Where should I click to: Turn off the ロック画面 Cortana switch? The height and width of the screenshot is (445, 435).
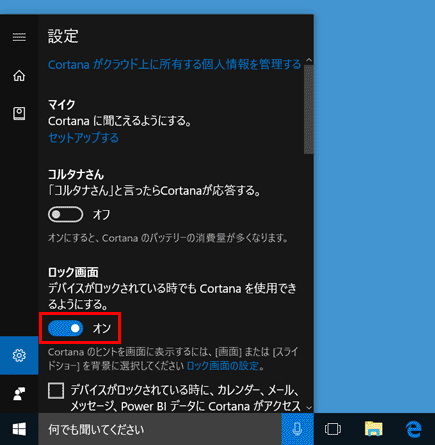(66, 328)
